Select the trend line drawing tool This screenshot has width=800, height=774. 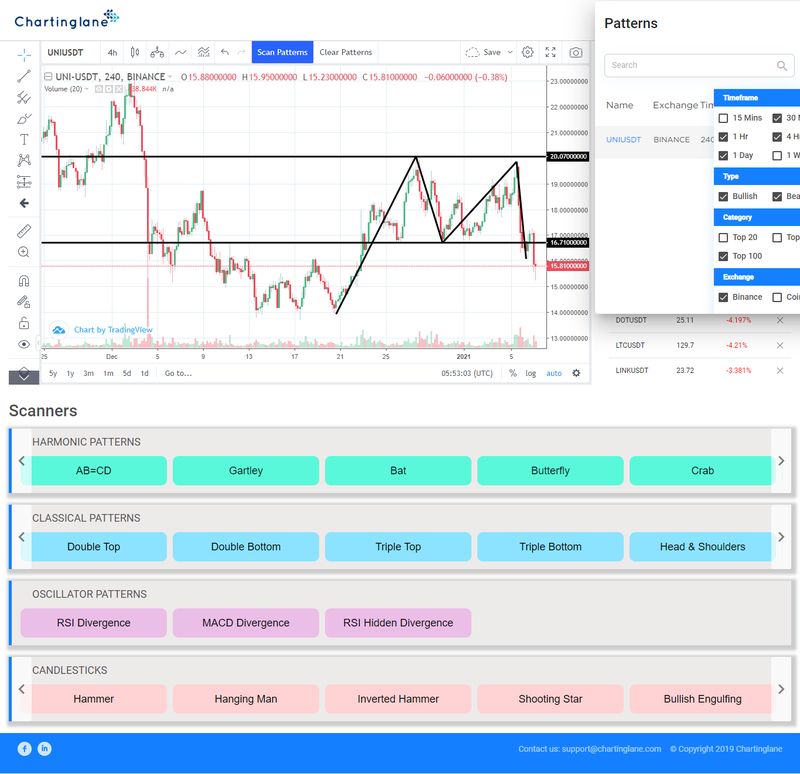24,76
